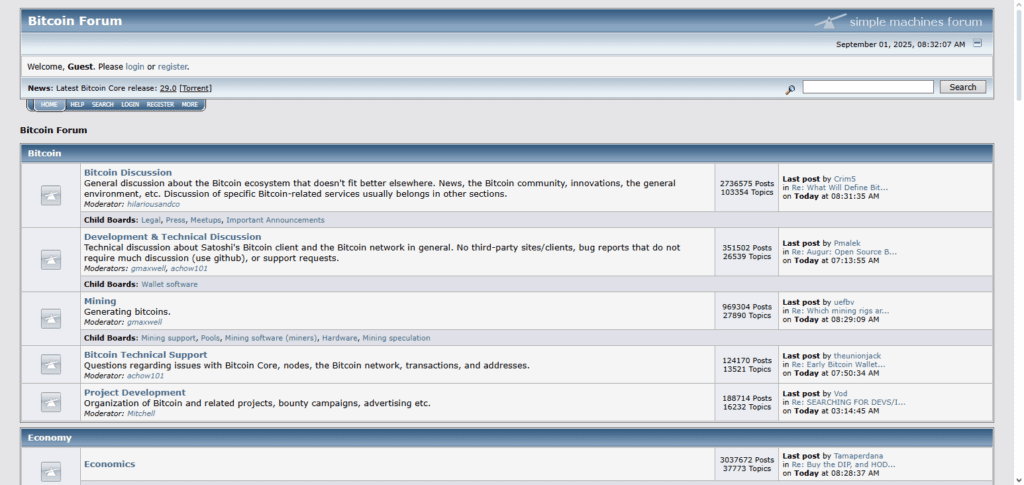Click the Bitcoin Discussion board status icon

pos(51,195)
